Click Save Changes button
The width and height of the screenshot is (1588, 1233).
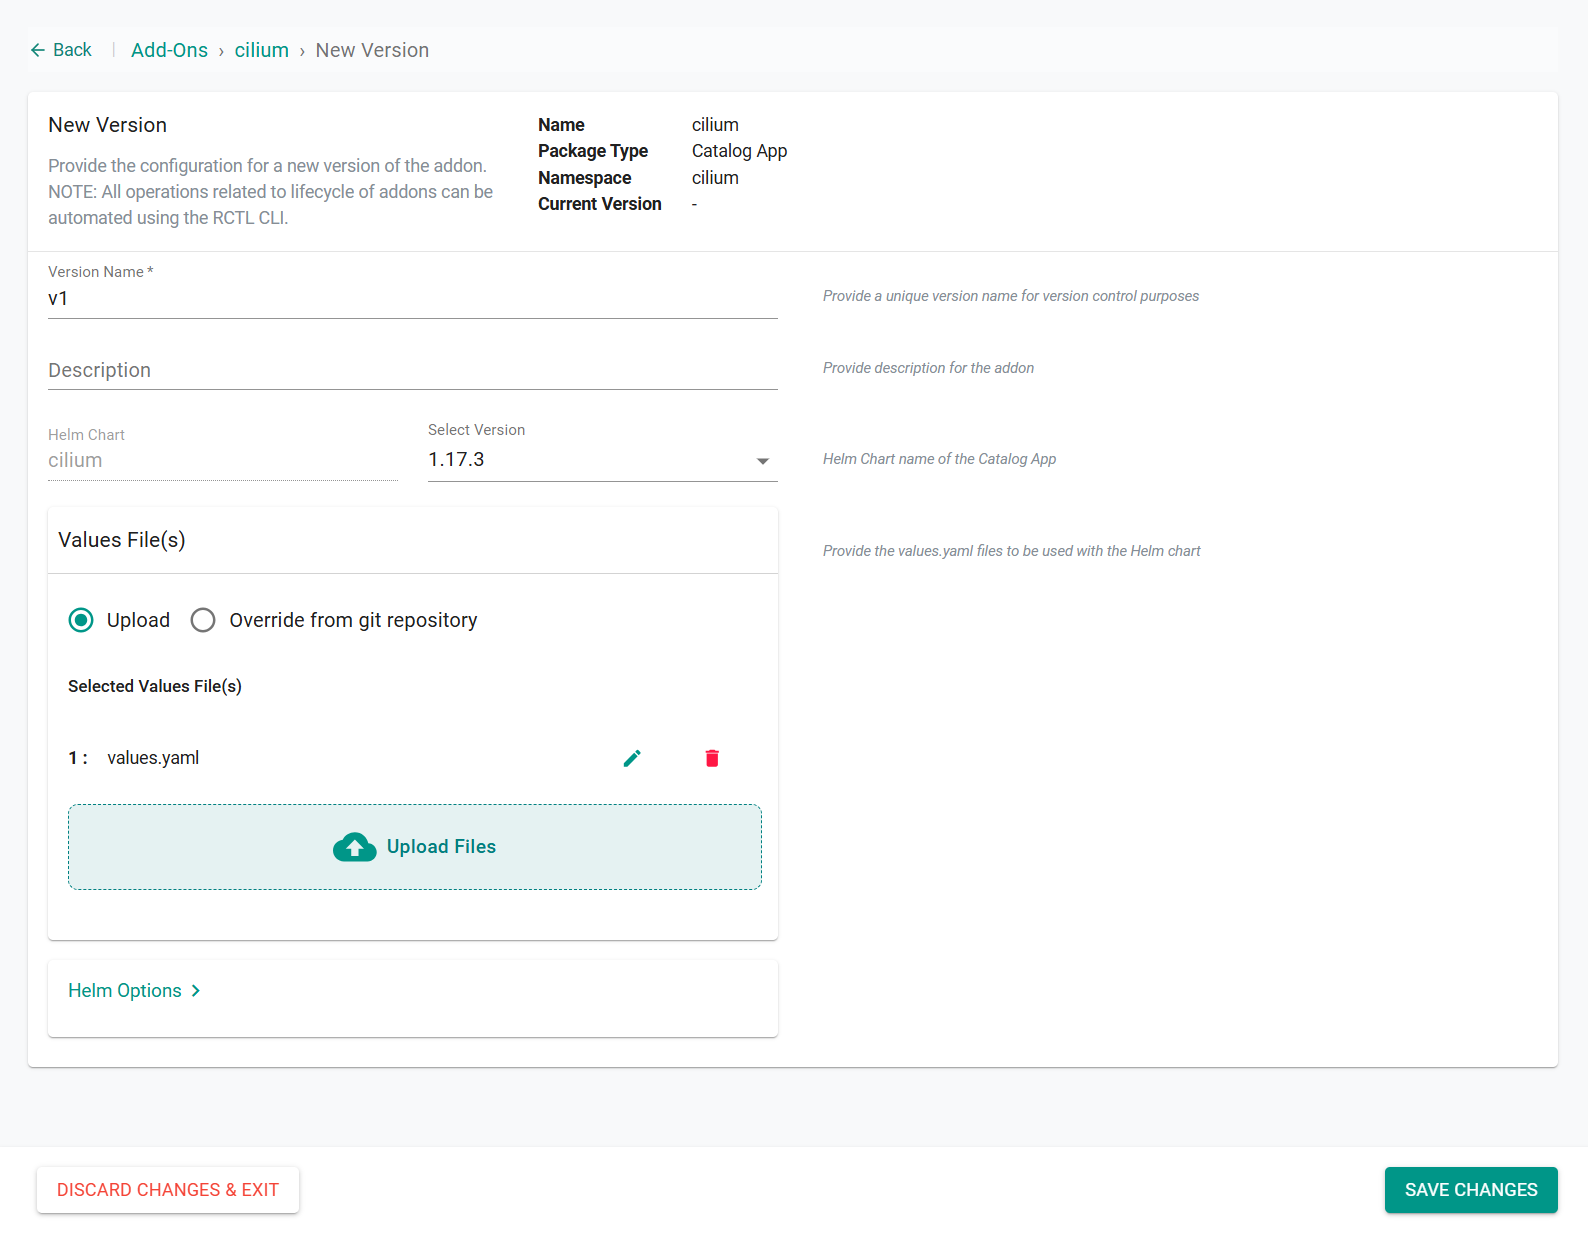(1471, 1190)
